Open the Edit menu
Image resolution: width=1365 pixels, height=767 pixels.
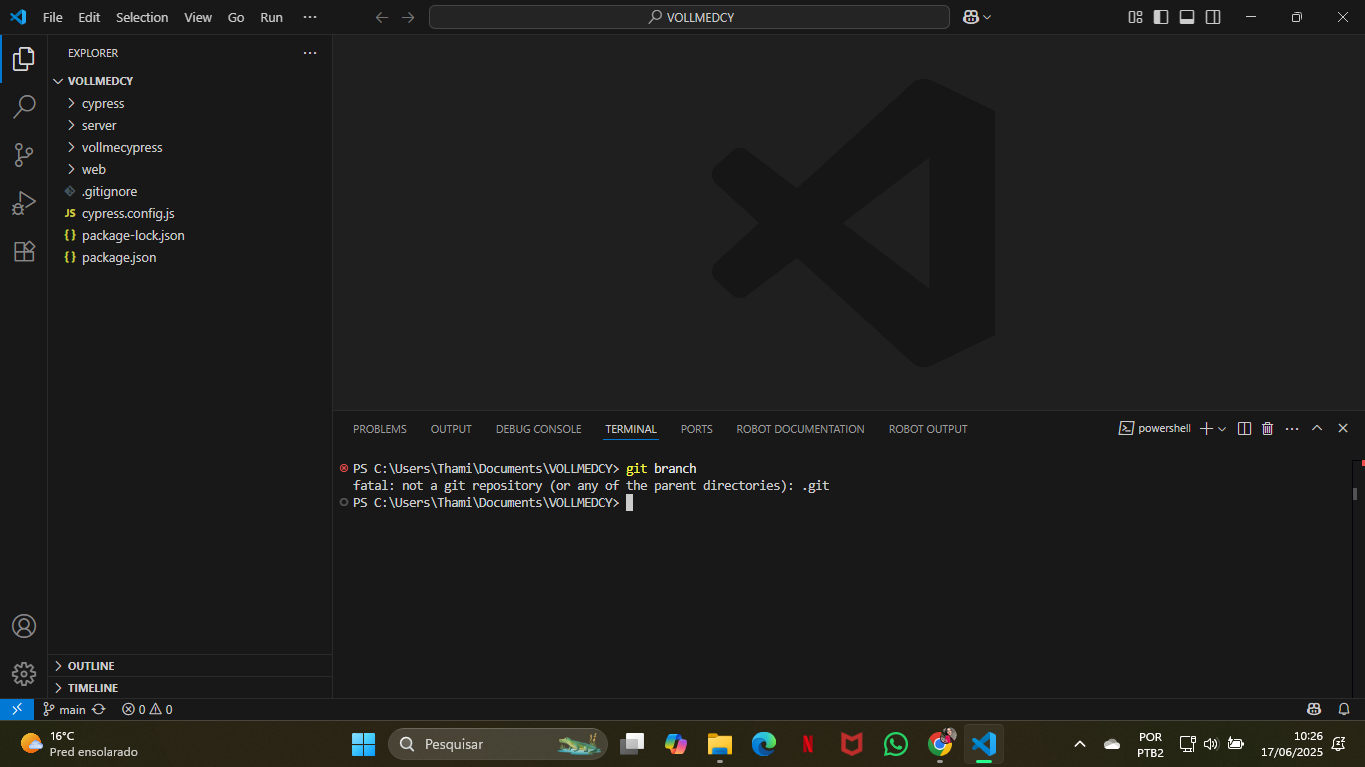tap(89, 17)
